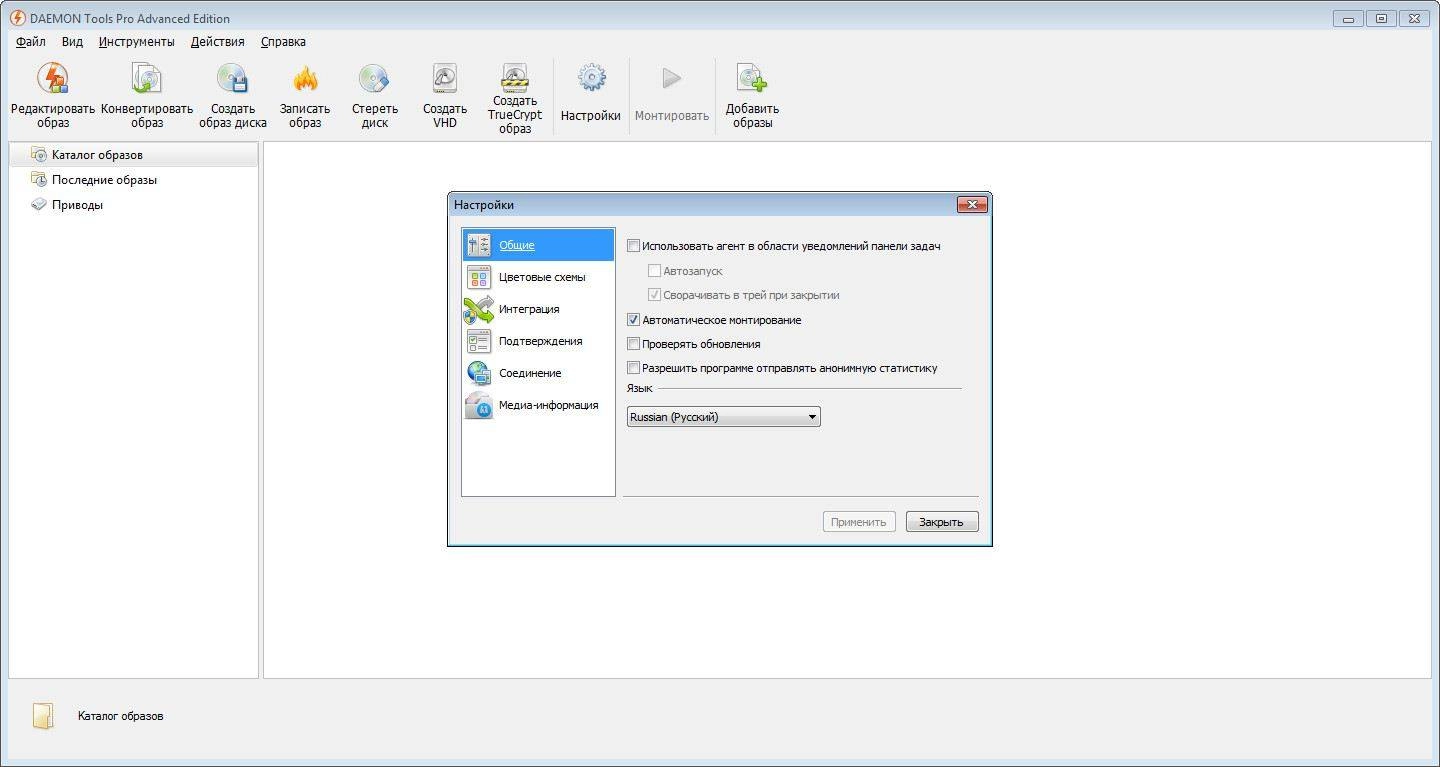
Task: Click the Подтверждения checklist icon
Action: coord(479,341)
